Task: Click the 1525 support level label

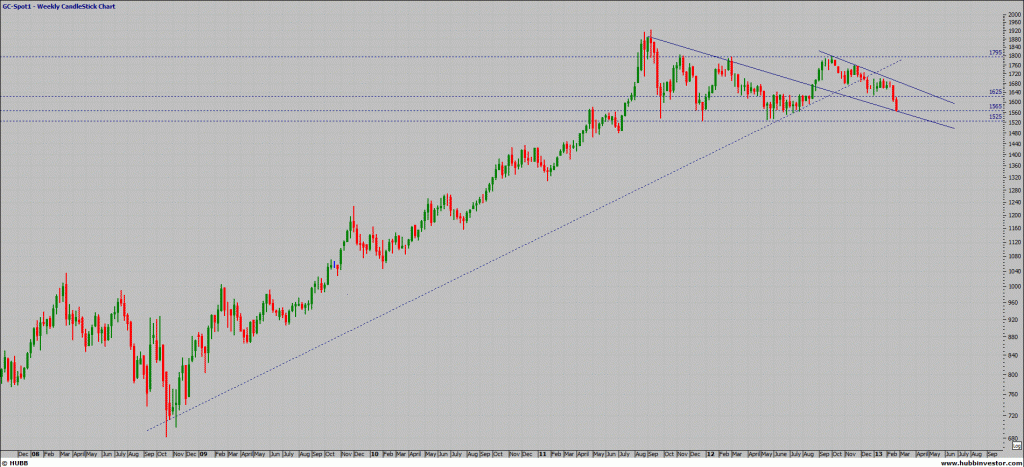Action: [x=995, y=117]
